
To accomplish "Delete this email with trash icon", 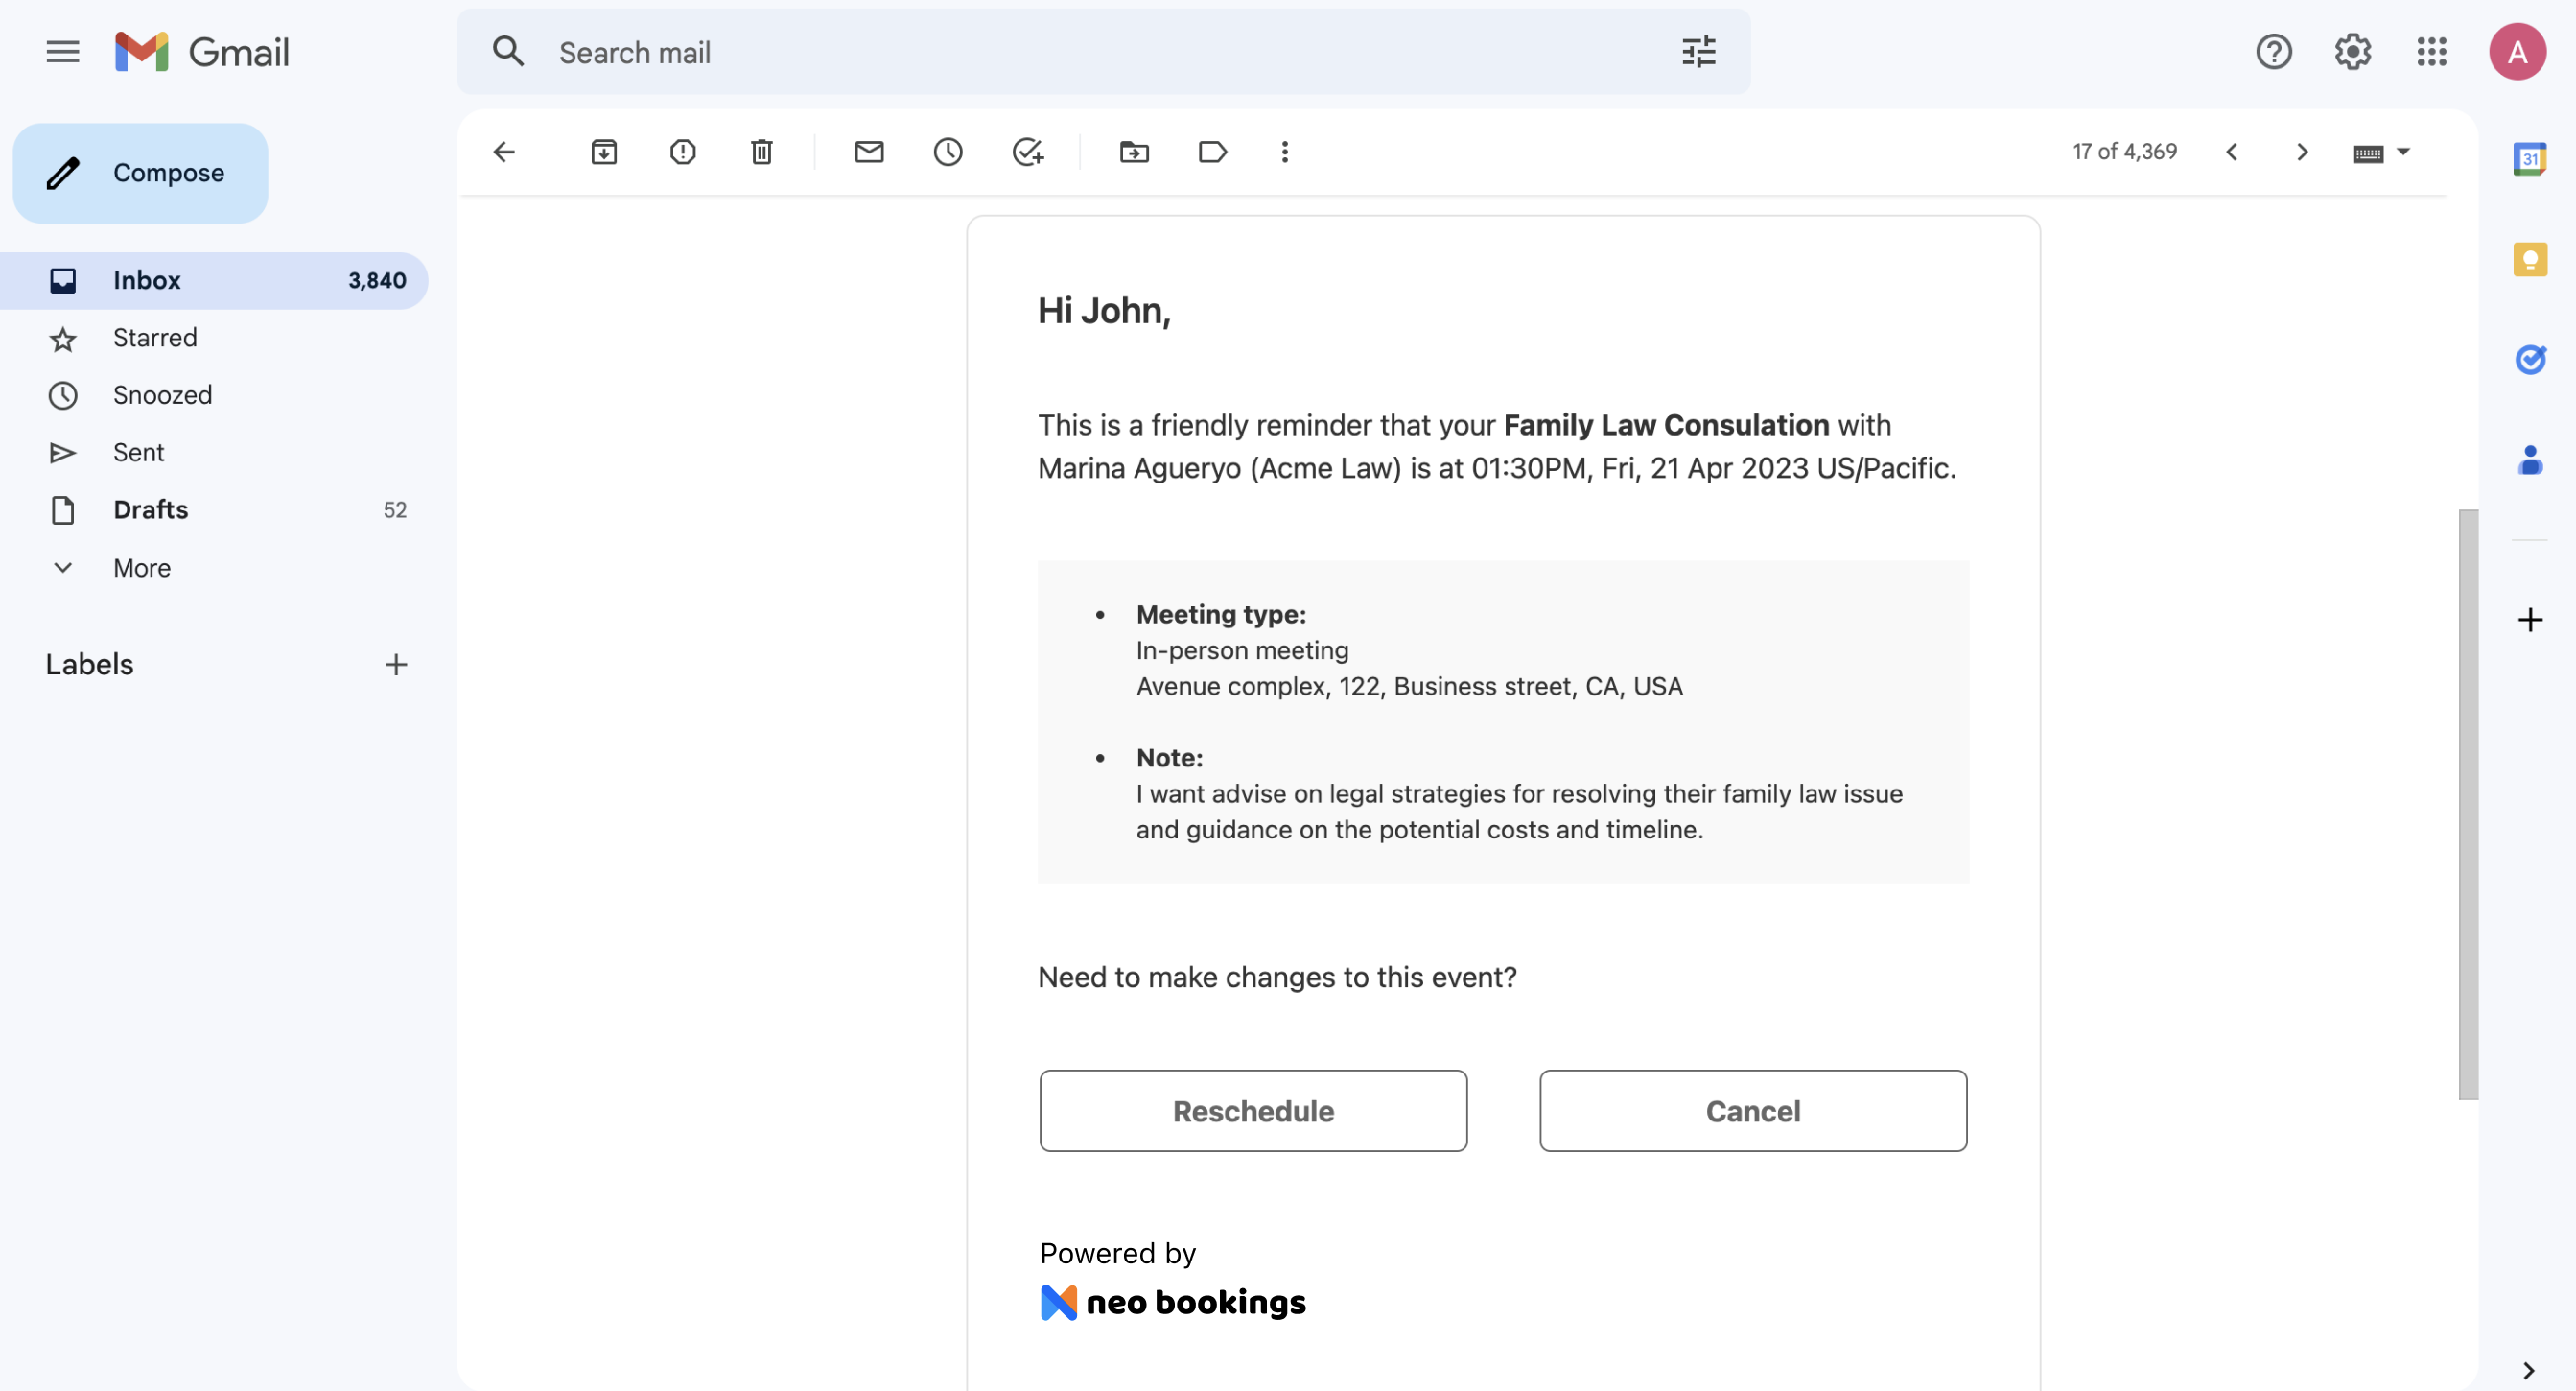I will click(761, 152).
